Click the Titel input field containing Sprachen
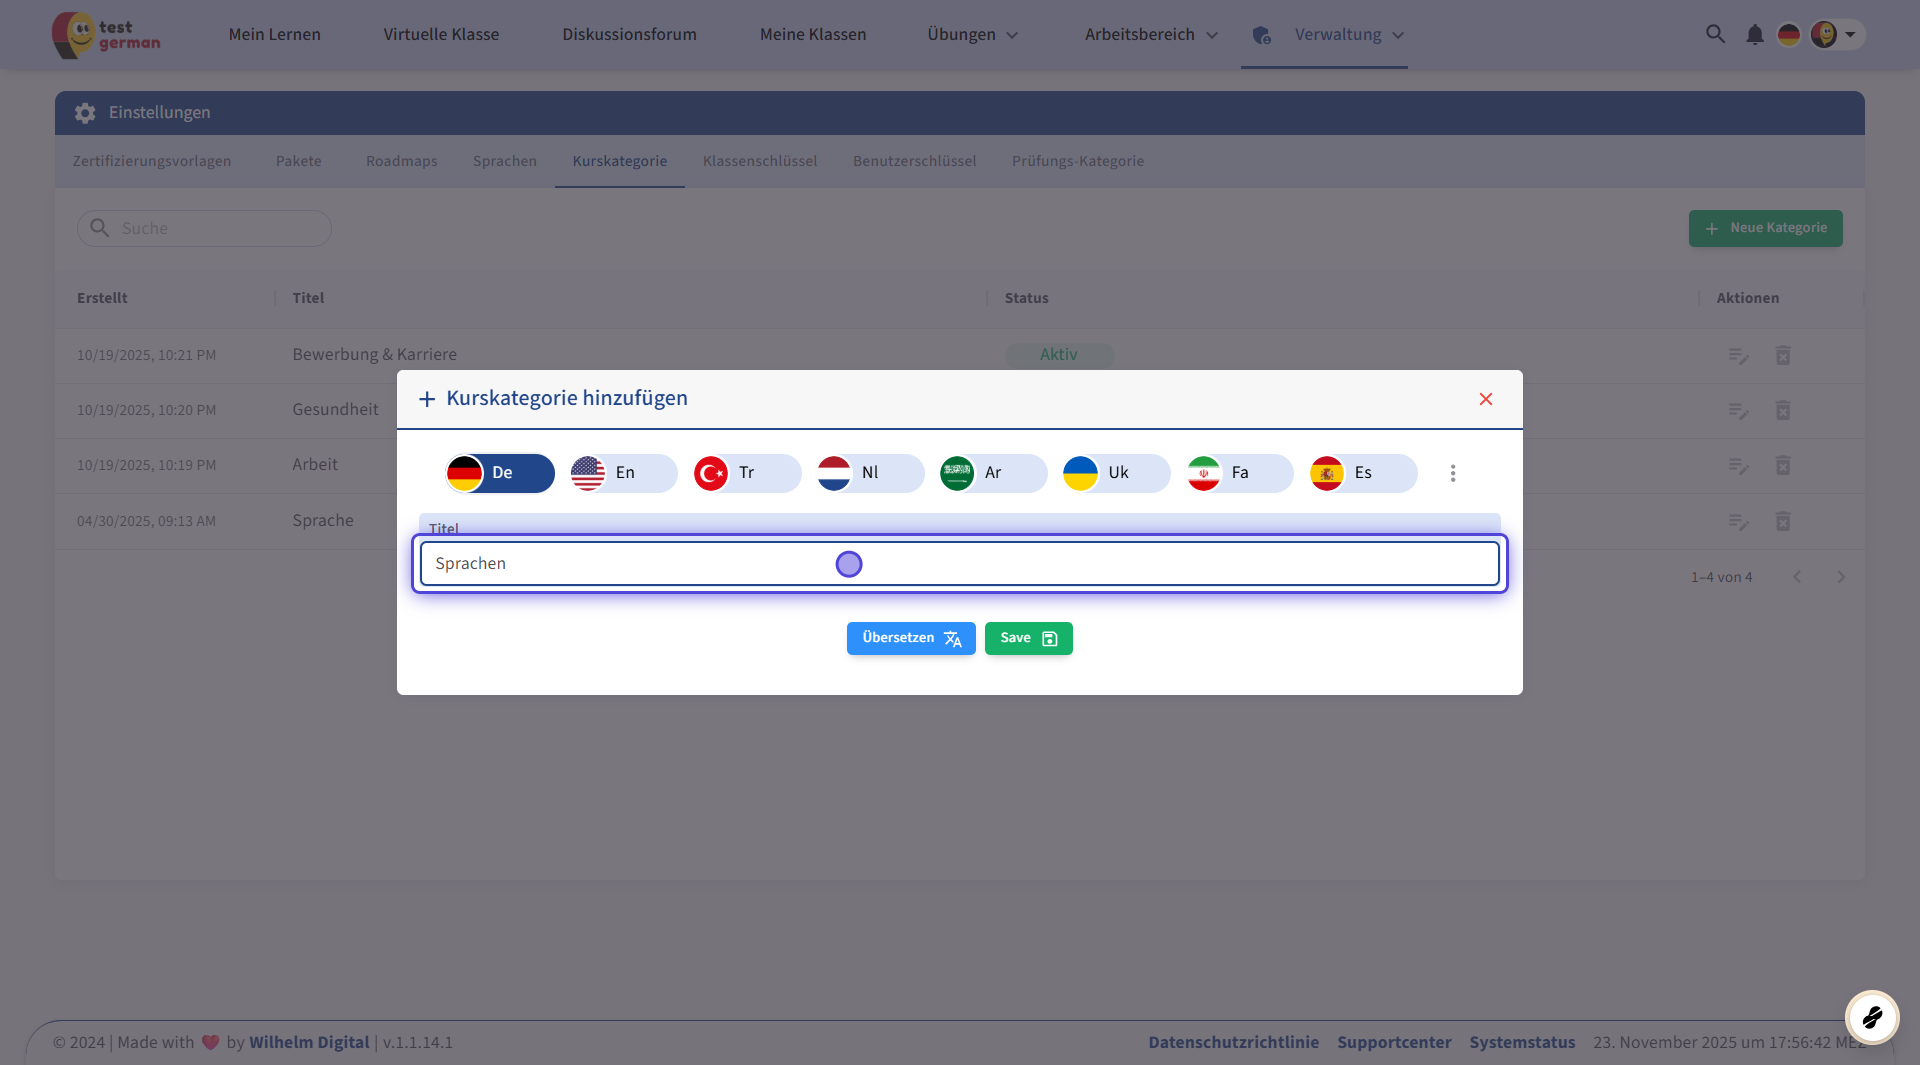 [958, 564]
